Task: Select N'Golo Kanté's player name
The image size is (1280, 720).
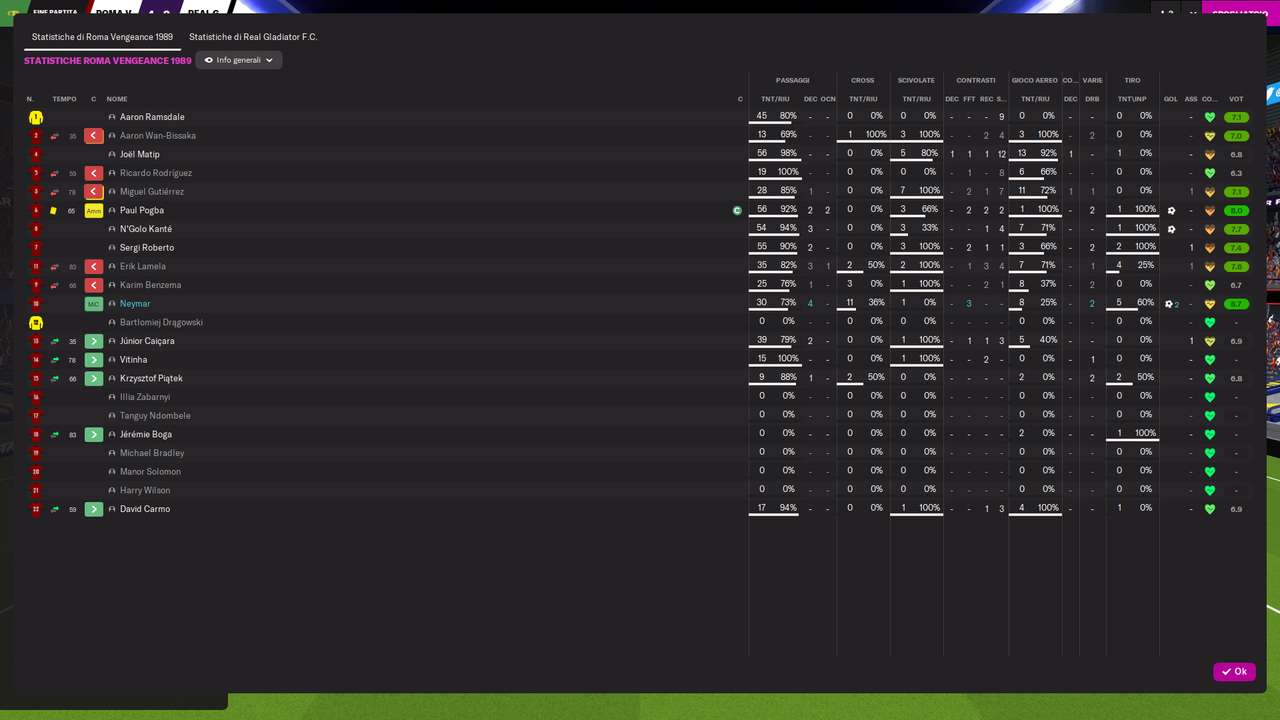Action: point(146,229)
